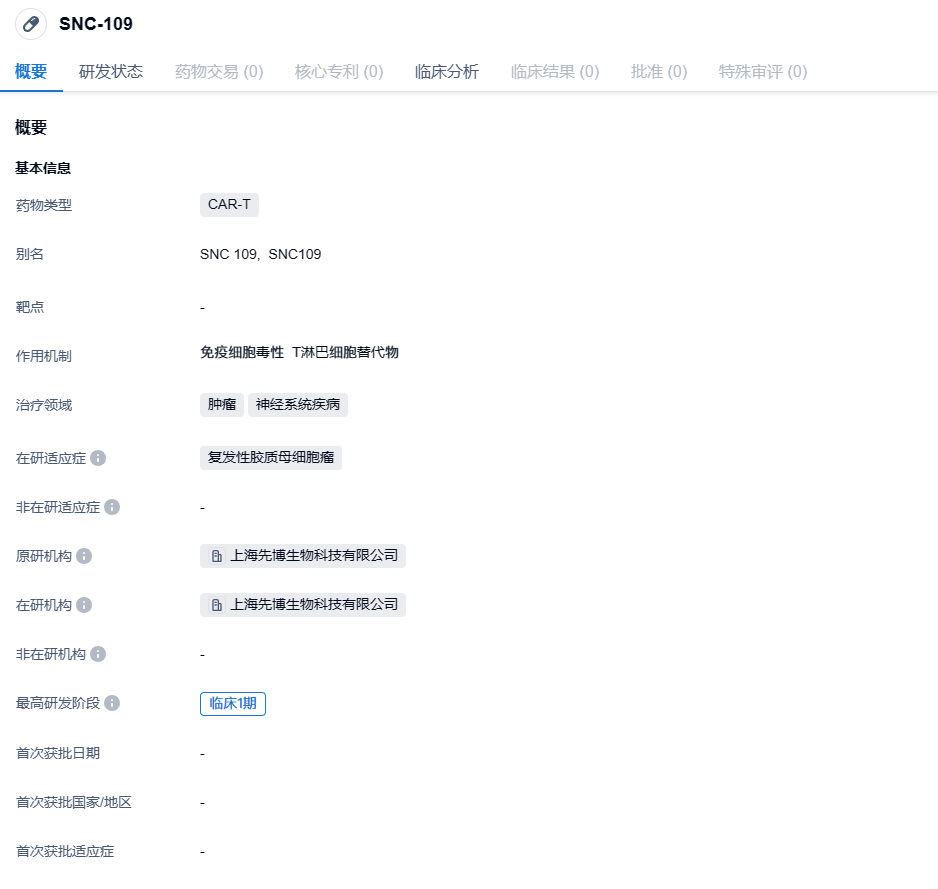The image size is (938, 889).
Task: Click info icon beside 原研机构
Action: (x=84, y=556)
